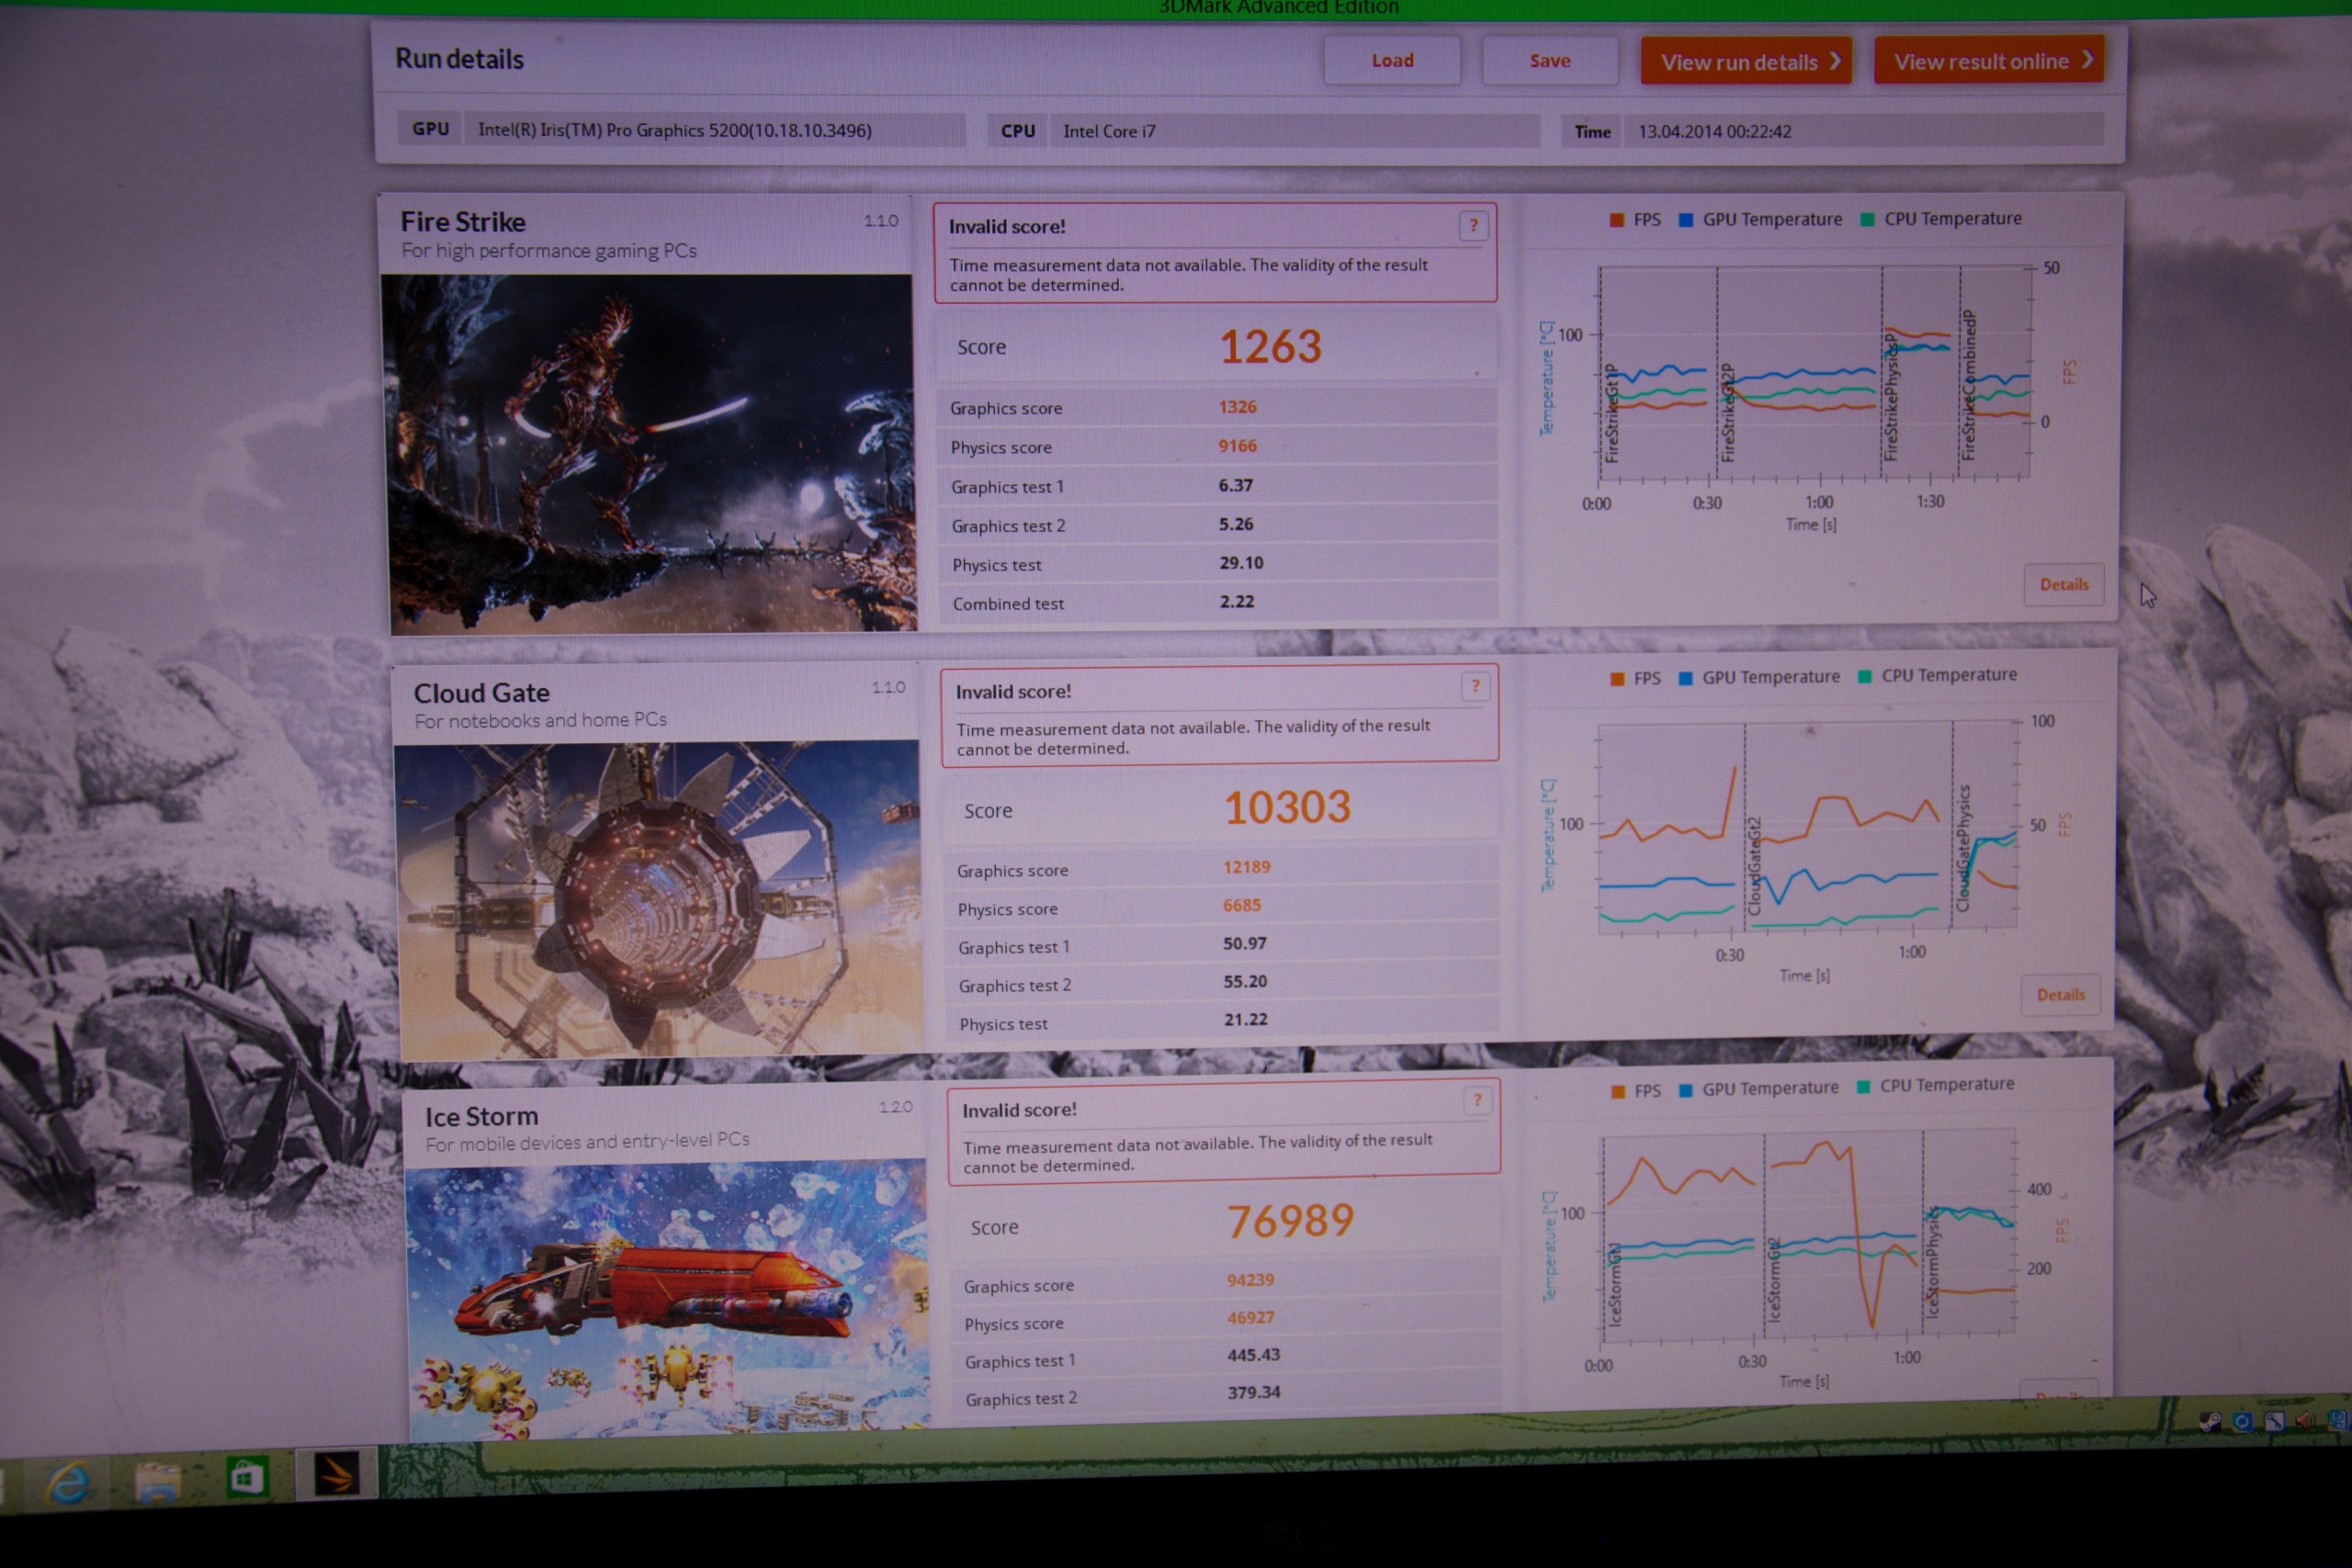Click the 3DMark taskbar icon
The height and width of the screenshot is (1568, 2352).
(x=336, y=1474)
